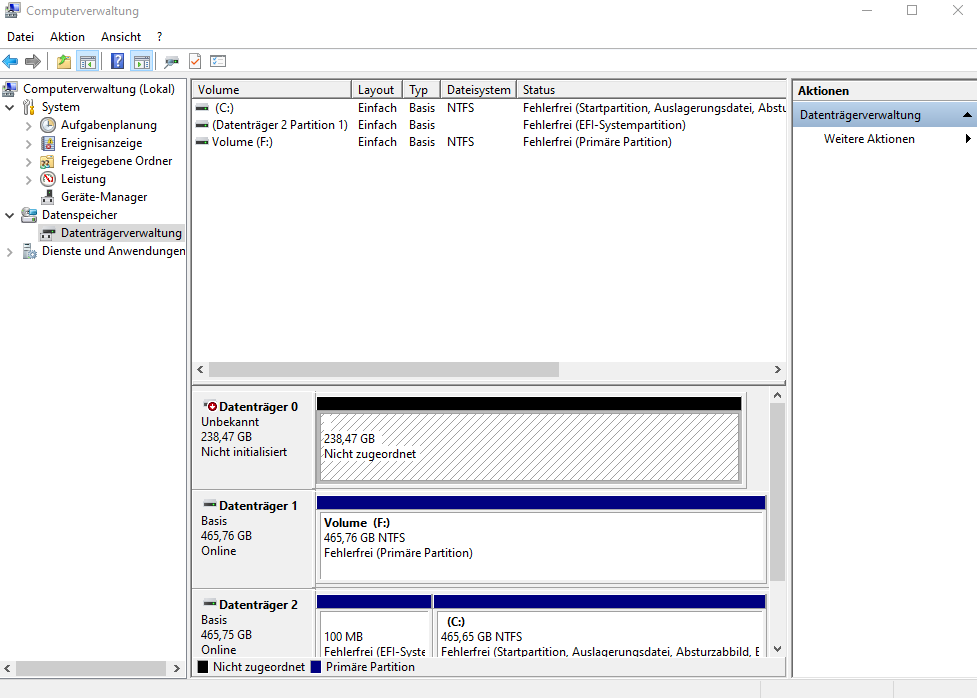Screen dimensions: 977x698
Task: Expand Dienste und Anwendungen node
Action: (x=9, y=252)
